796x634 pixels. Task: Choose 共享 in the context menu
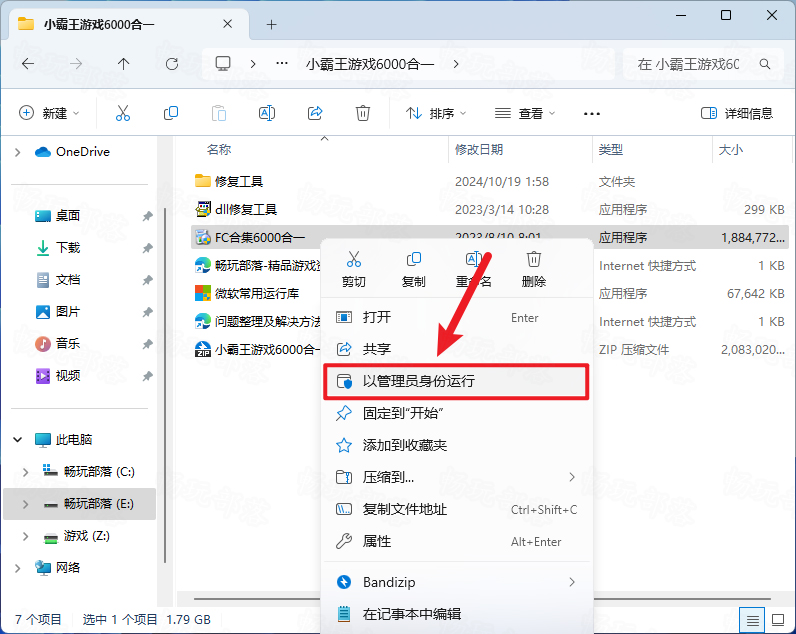(456, 349)
